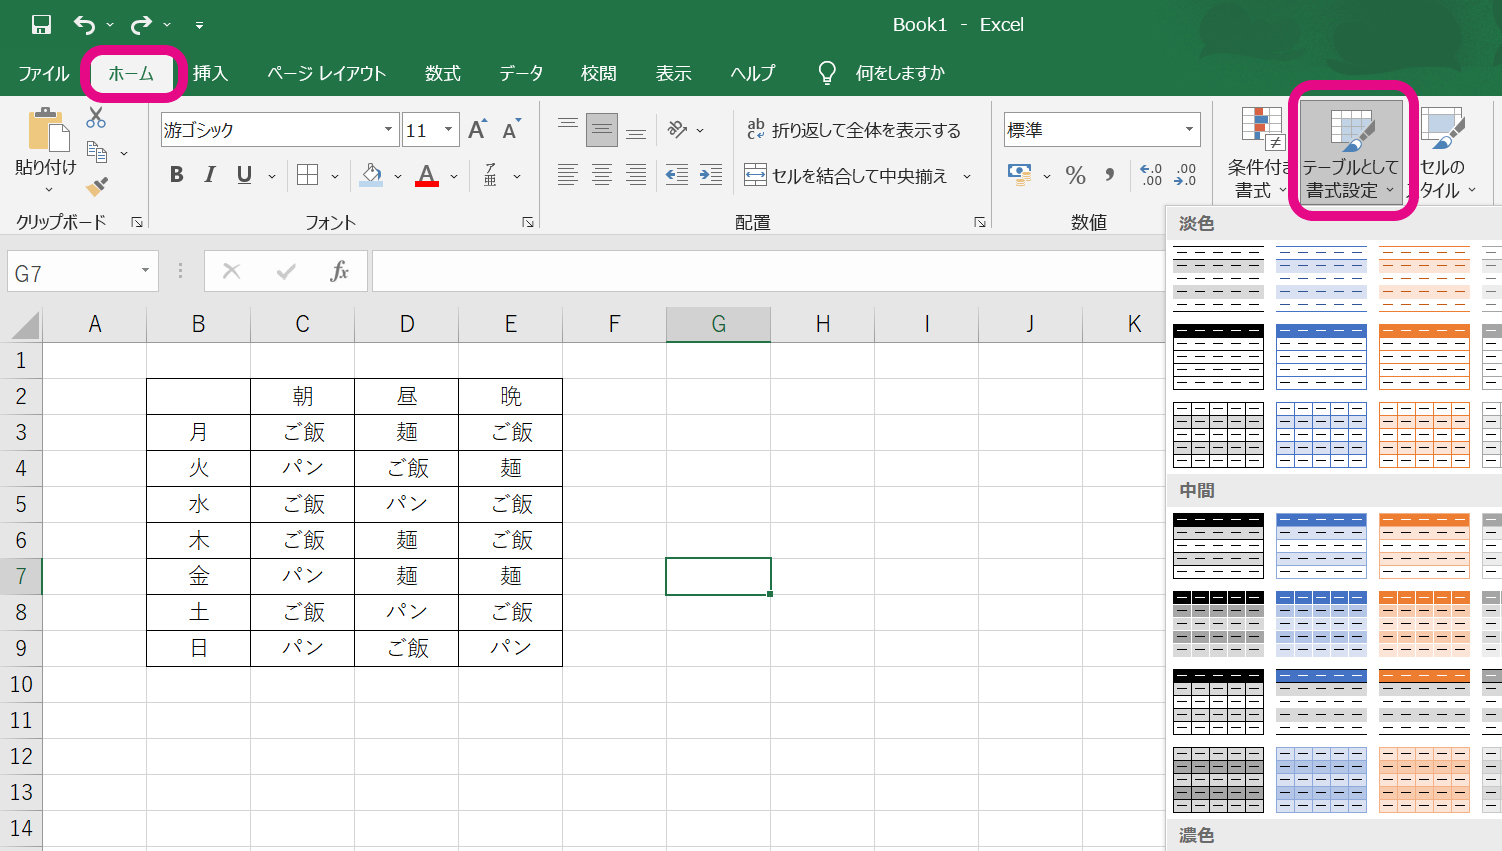Click the fill color bucket icon
This screenshot has width=1502, height=851.
pos(372,176)
